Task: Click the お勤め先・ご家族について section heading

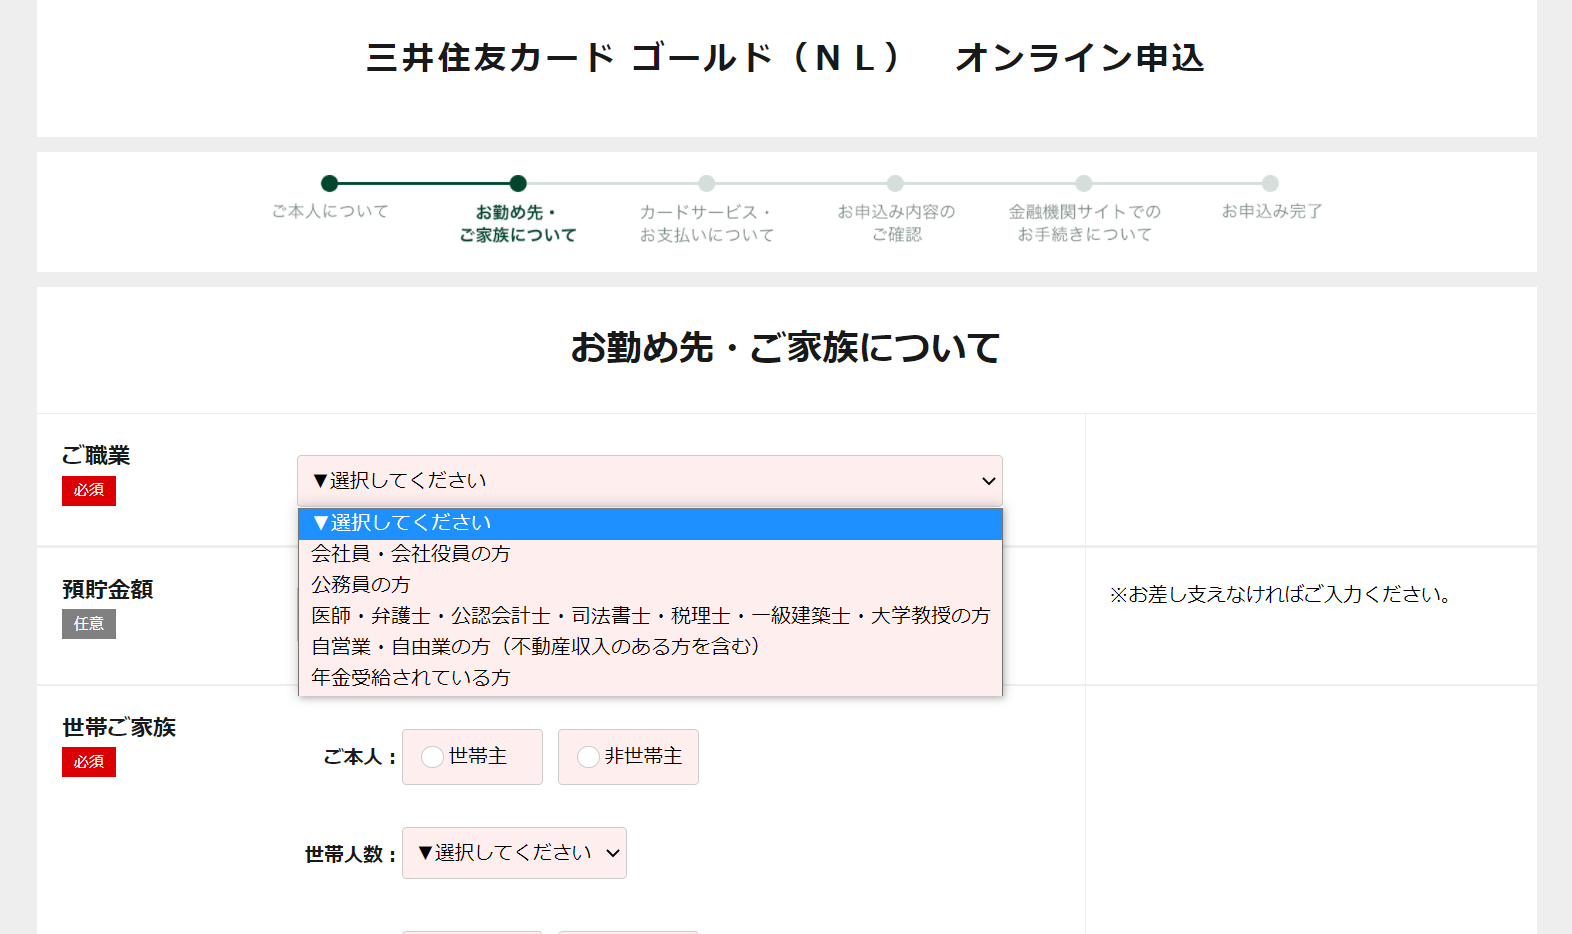Action: [x=786, y=348]
